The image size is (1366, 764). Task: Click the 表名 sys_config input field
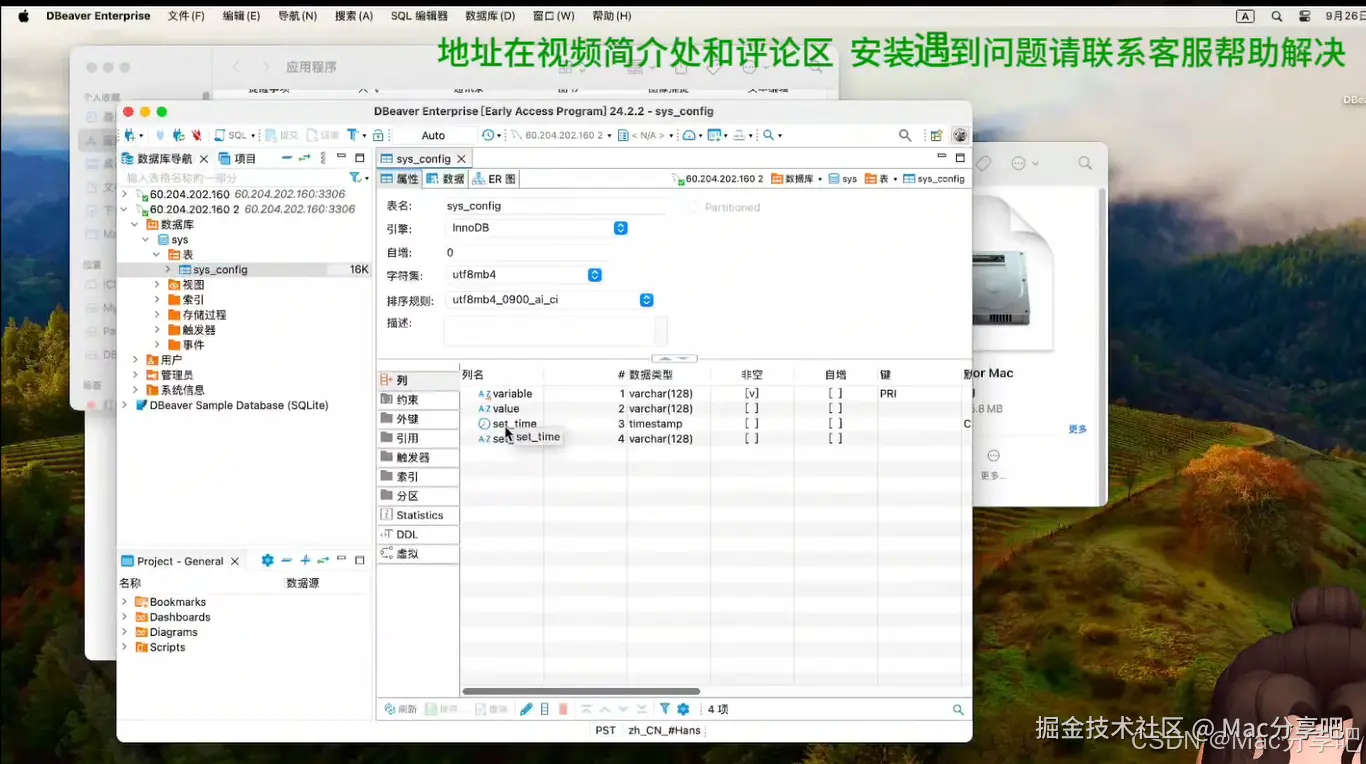(x=556, y=206)
